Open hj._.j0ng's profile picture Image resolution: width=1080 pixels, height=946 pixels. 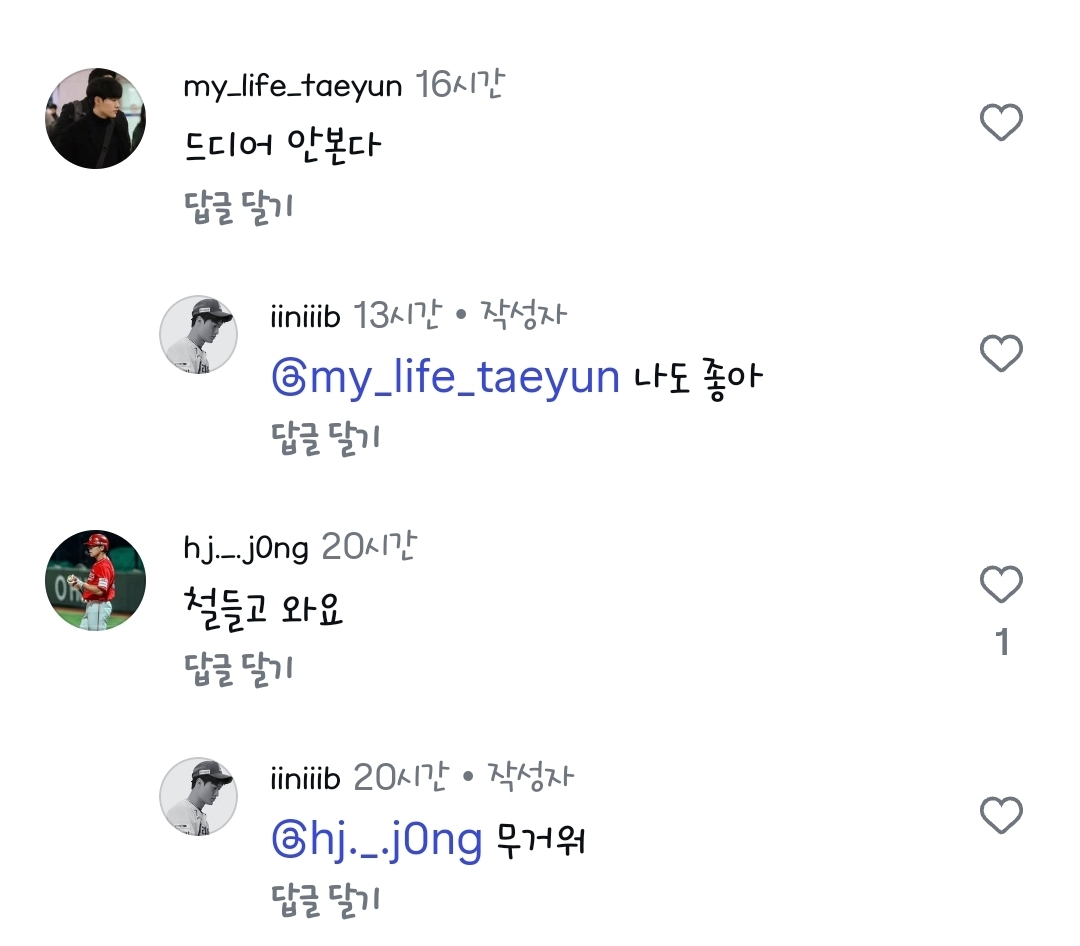click(x=96, y=580)
